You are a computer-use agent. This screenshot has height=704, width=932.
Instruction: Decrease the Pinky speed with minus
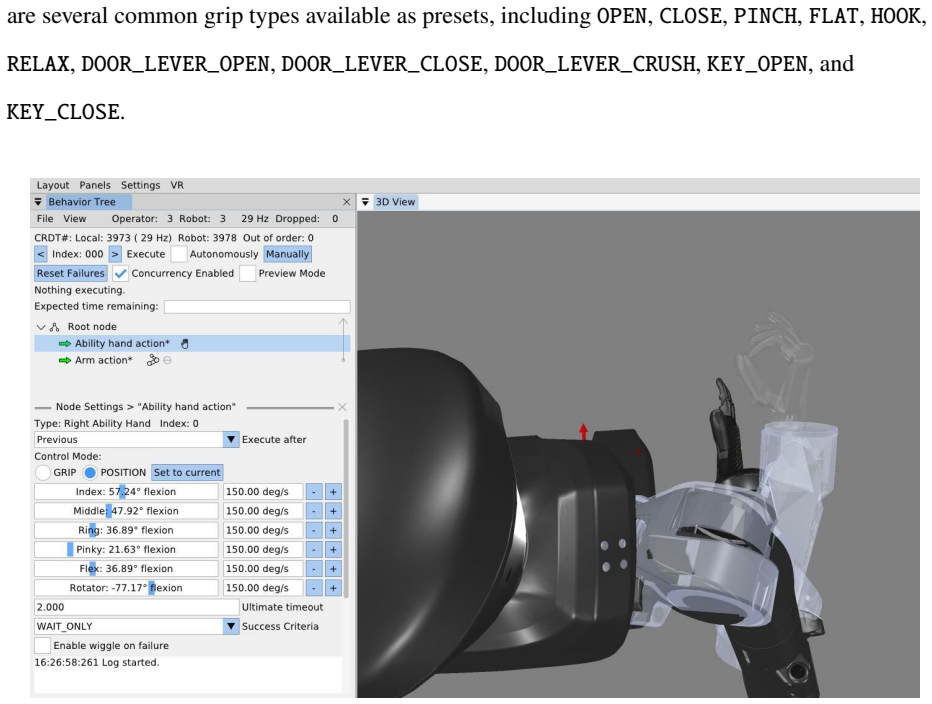pyautogui.click(x=314, y=549)
